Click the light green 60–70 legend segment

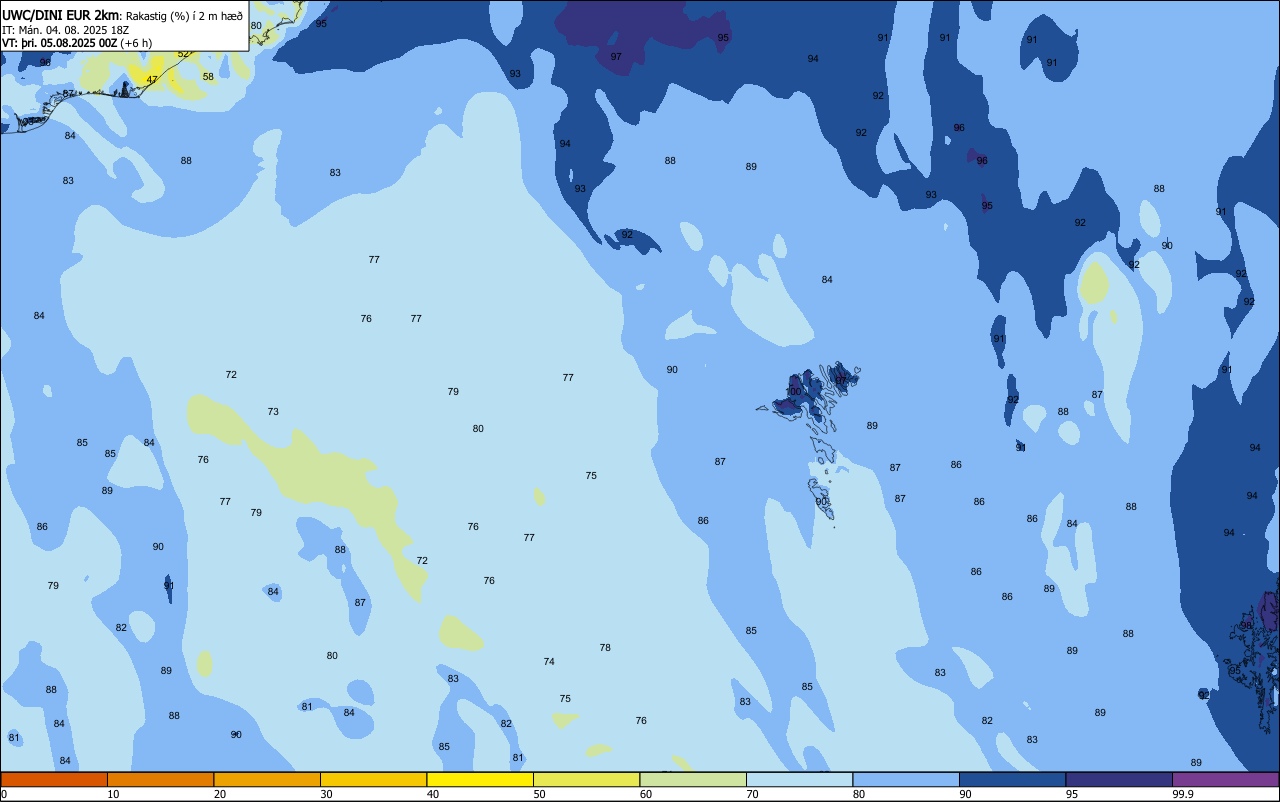693,779
